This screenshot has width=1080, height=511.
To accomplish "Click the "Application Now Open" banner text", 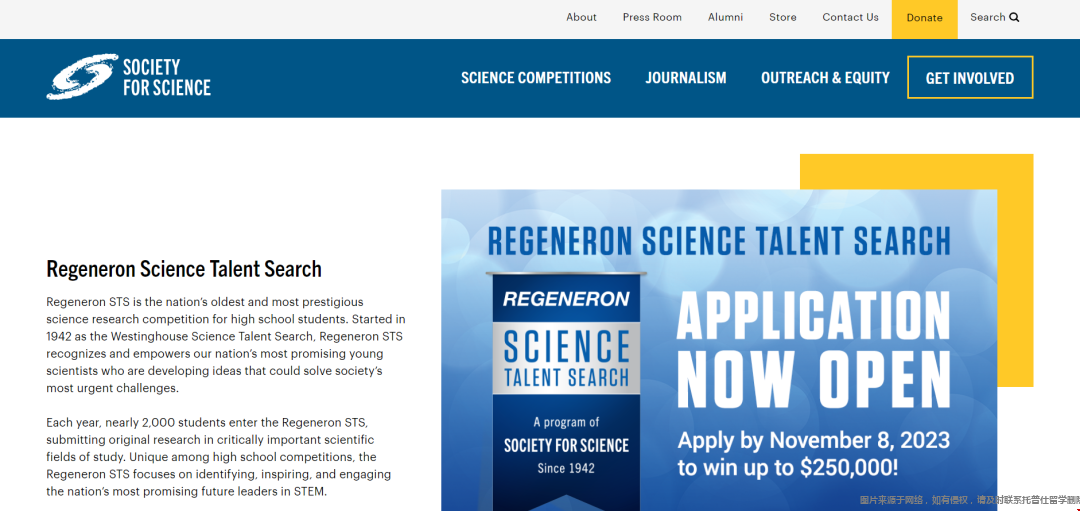I will 813,350.
